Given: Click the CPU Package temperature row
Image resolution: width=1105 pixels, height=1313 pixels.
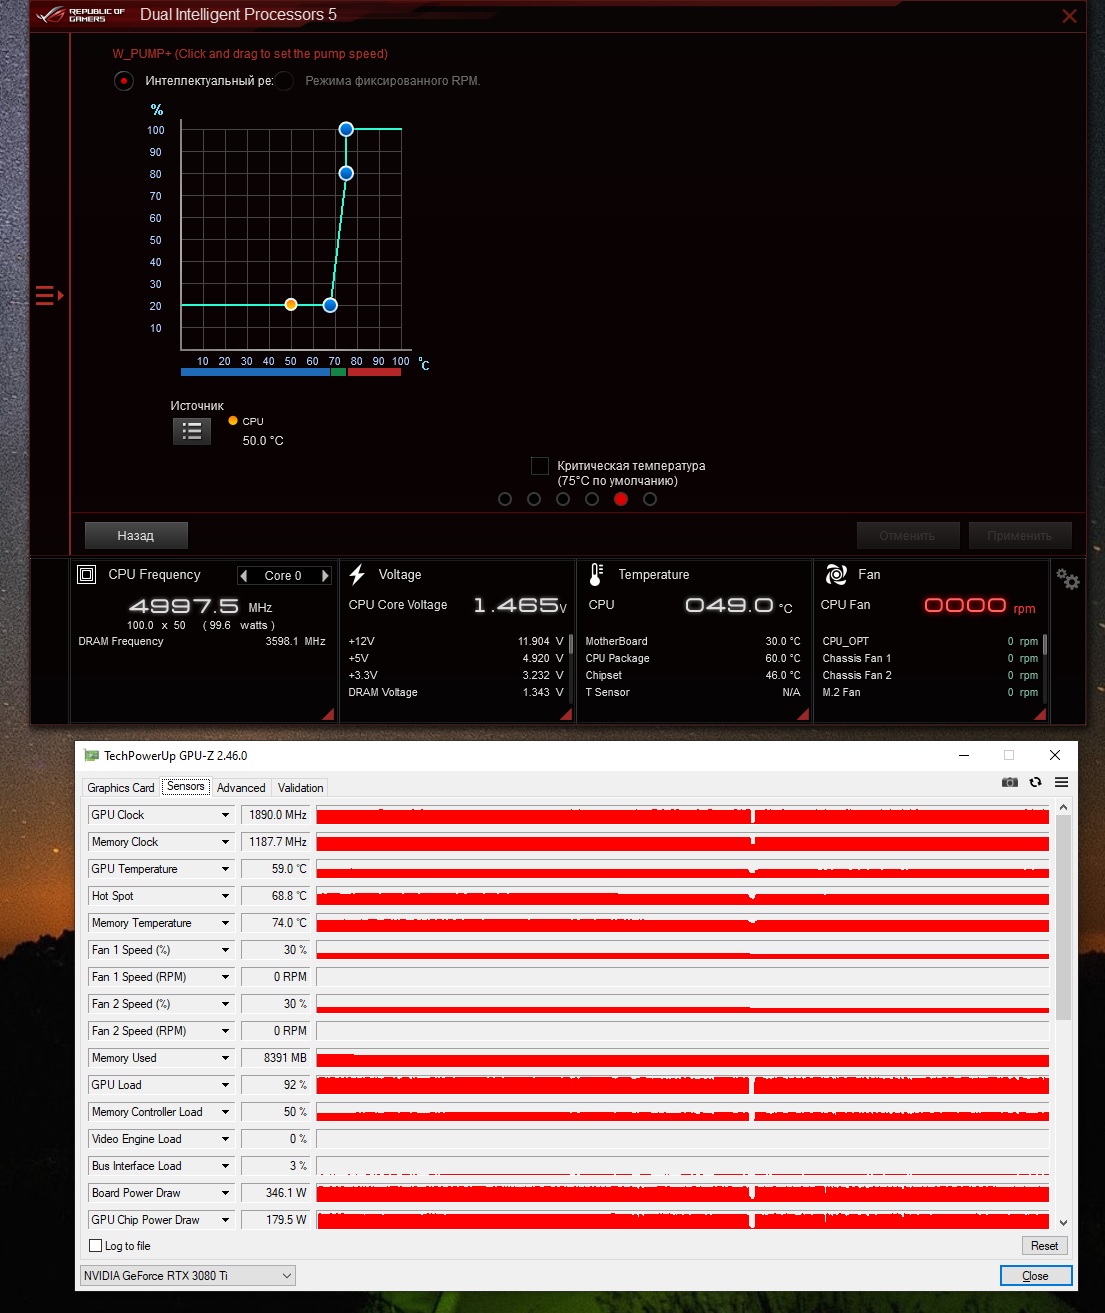Looking at the screenshot, I should click(x=693, y=658).
